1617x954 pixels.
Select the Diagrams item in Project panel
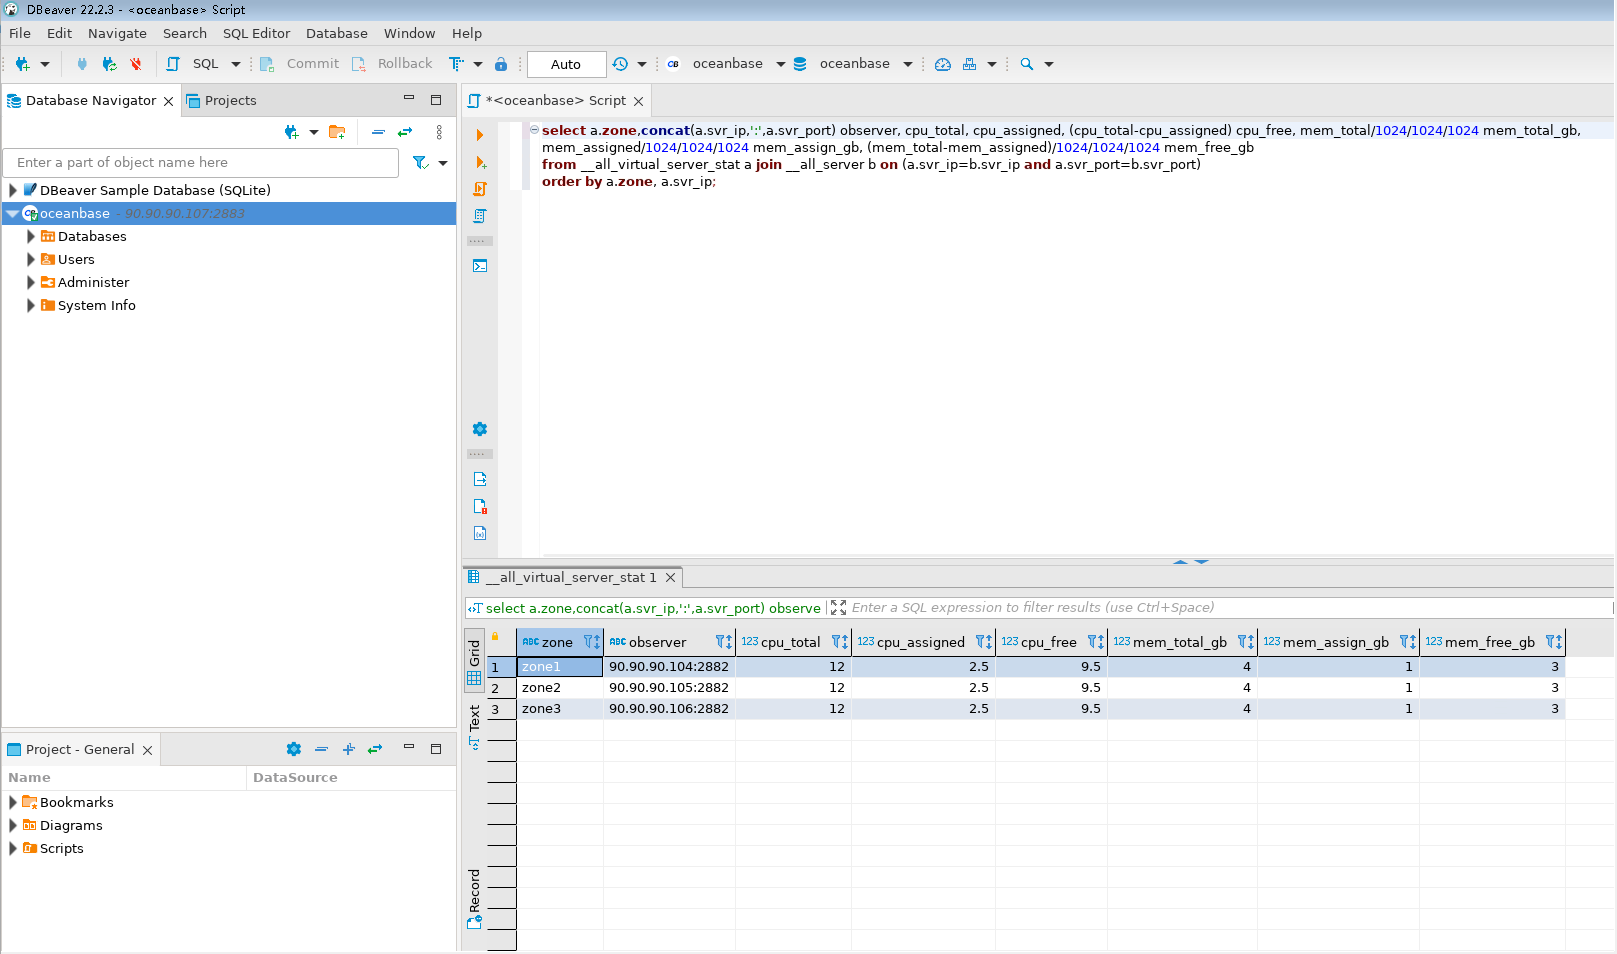tap(71, 825)
